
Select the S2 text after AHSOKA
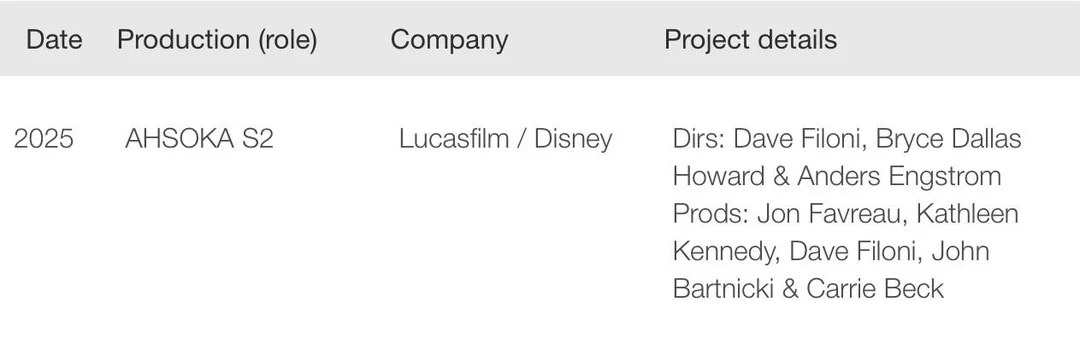point(258,138)
